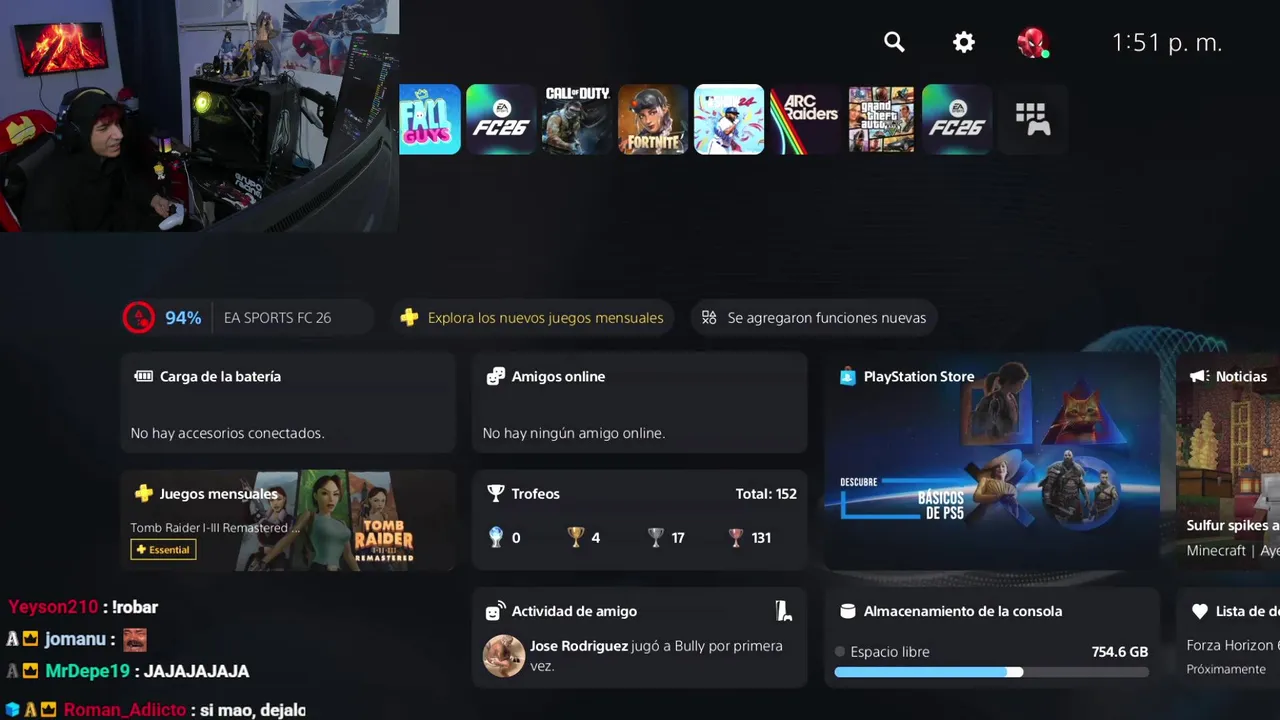Click the Amigos online friends icon
Screen dimensions: 1280x720
pyautogui.click(x=495, y=377)
